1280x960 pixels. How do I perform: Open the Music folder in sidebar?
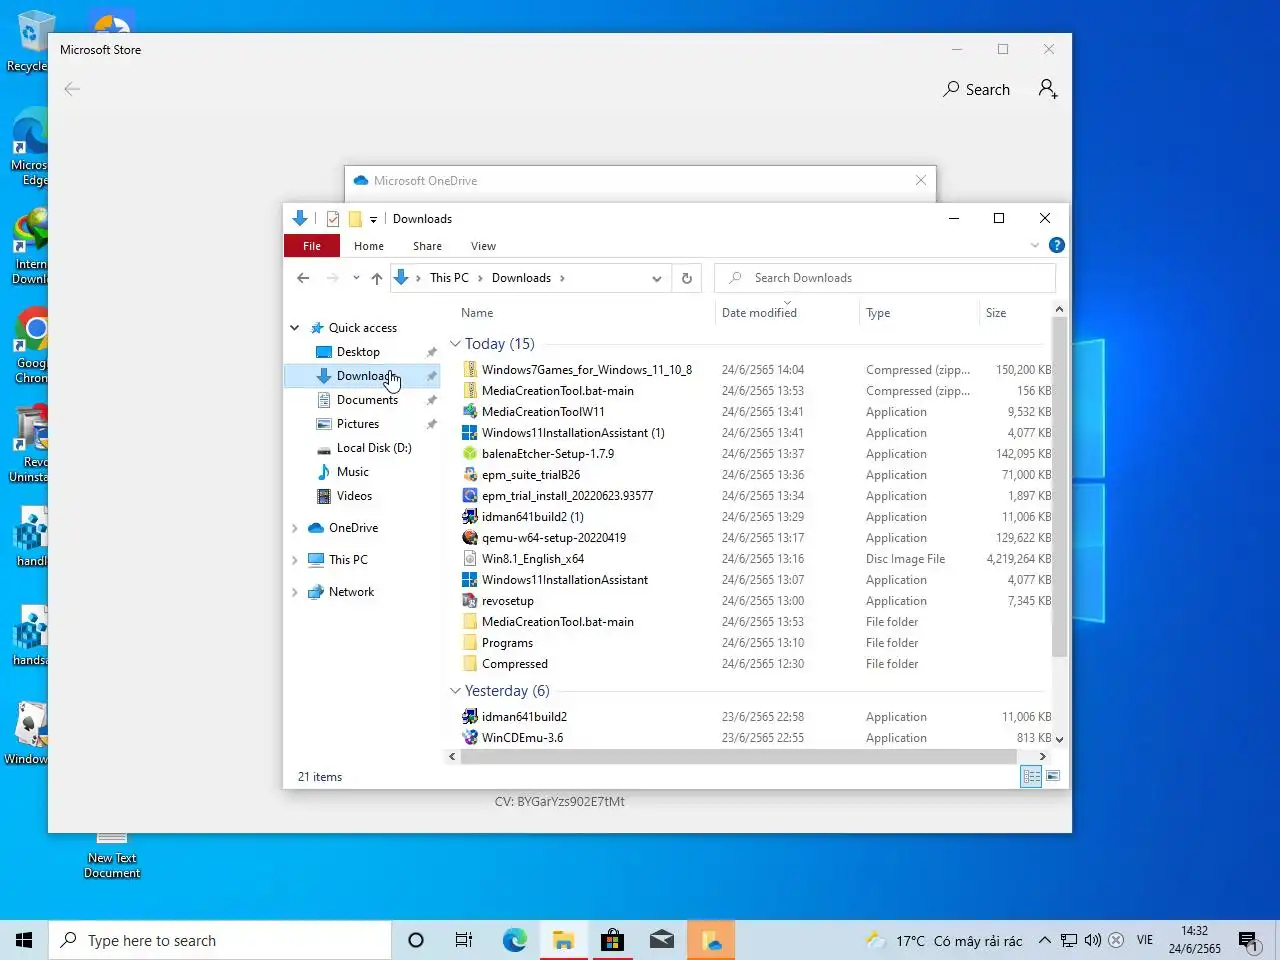click(x=352, y=472)
